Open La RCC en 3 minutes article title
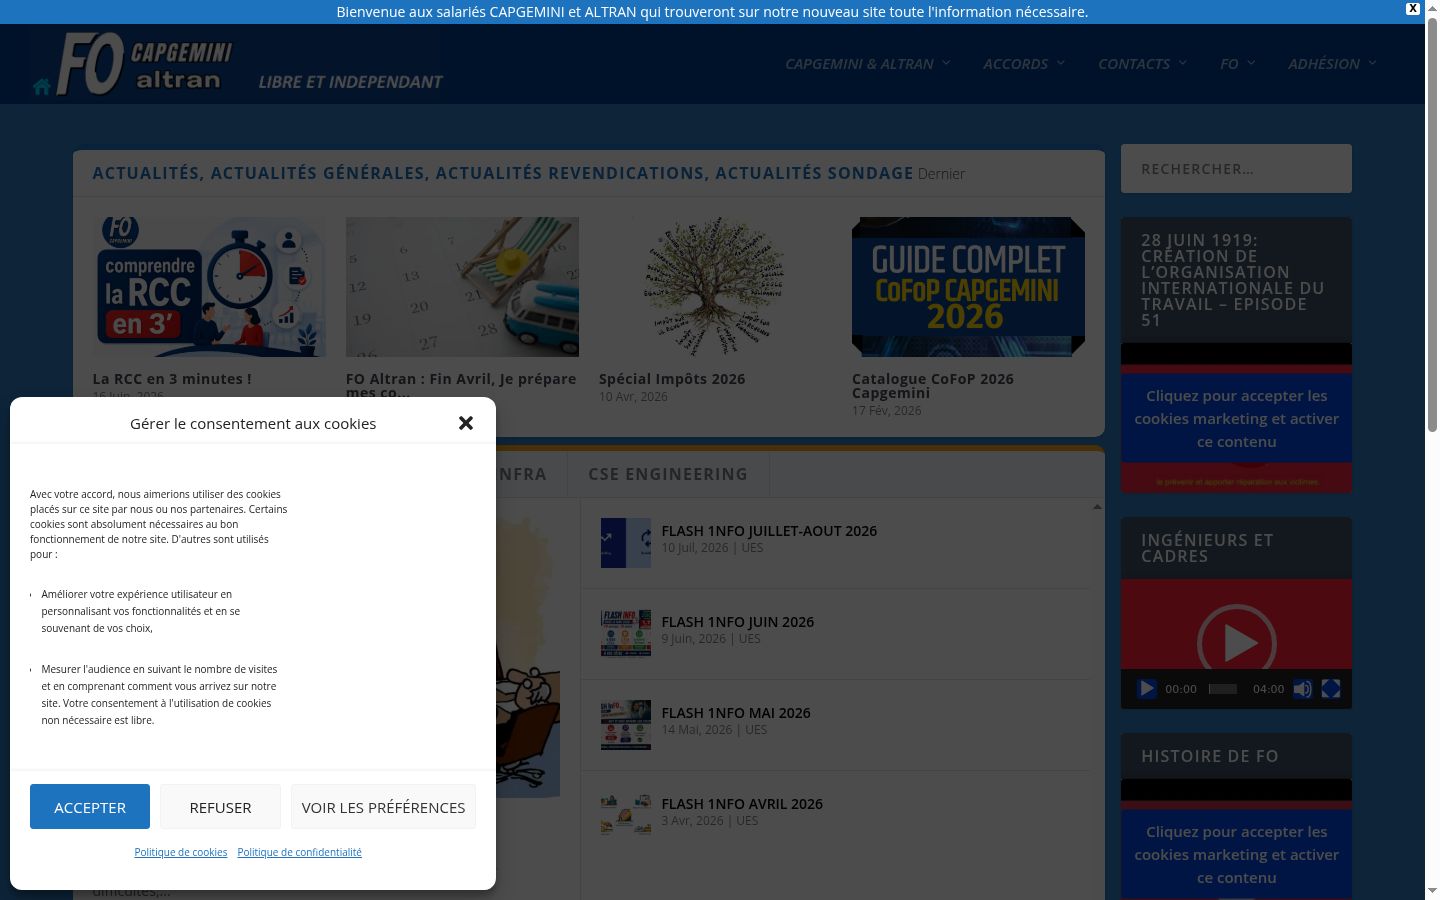Image resolution: width=1440 pixels, height=900 pixels. (172, 379)
